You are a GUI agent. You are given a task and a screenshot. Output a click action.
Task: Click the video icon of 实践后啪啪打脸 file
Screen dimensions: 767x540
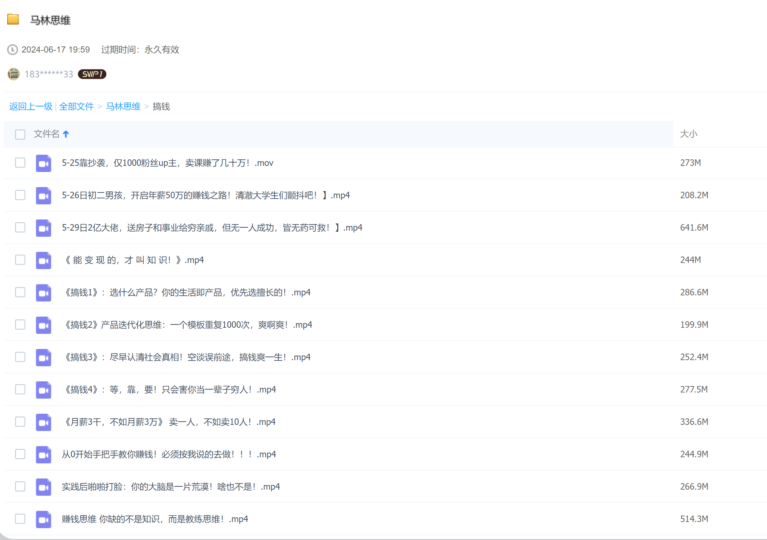click(44, 487)
